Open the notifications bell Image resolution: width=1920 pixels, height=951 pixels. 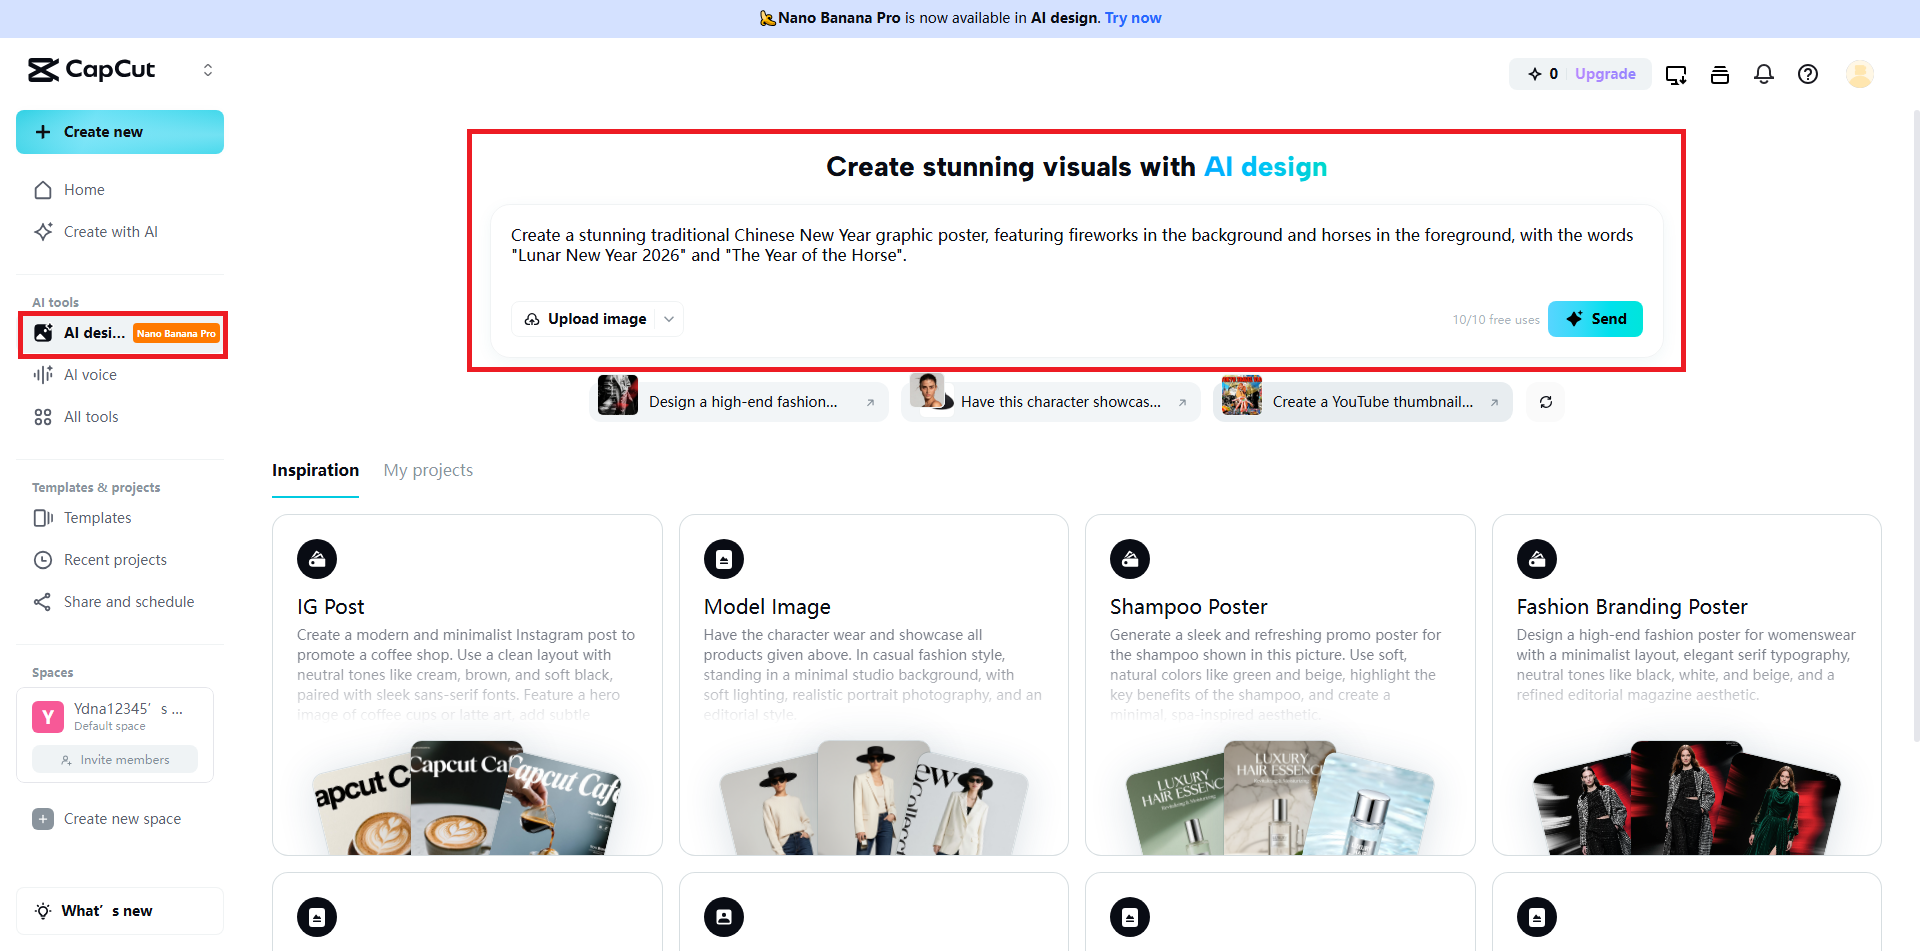(x=1763, y=74)
